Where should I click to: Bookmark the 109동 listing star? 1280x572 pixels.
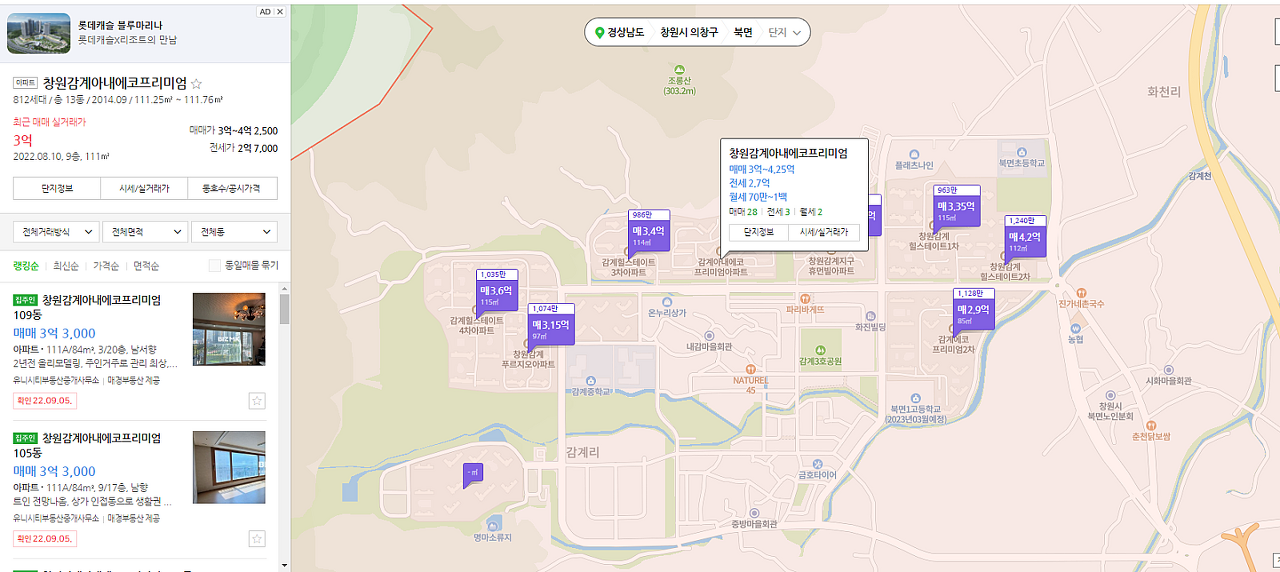pyautogui.click(x=257, y=401)
